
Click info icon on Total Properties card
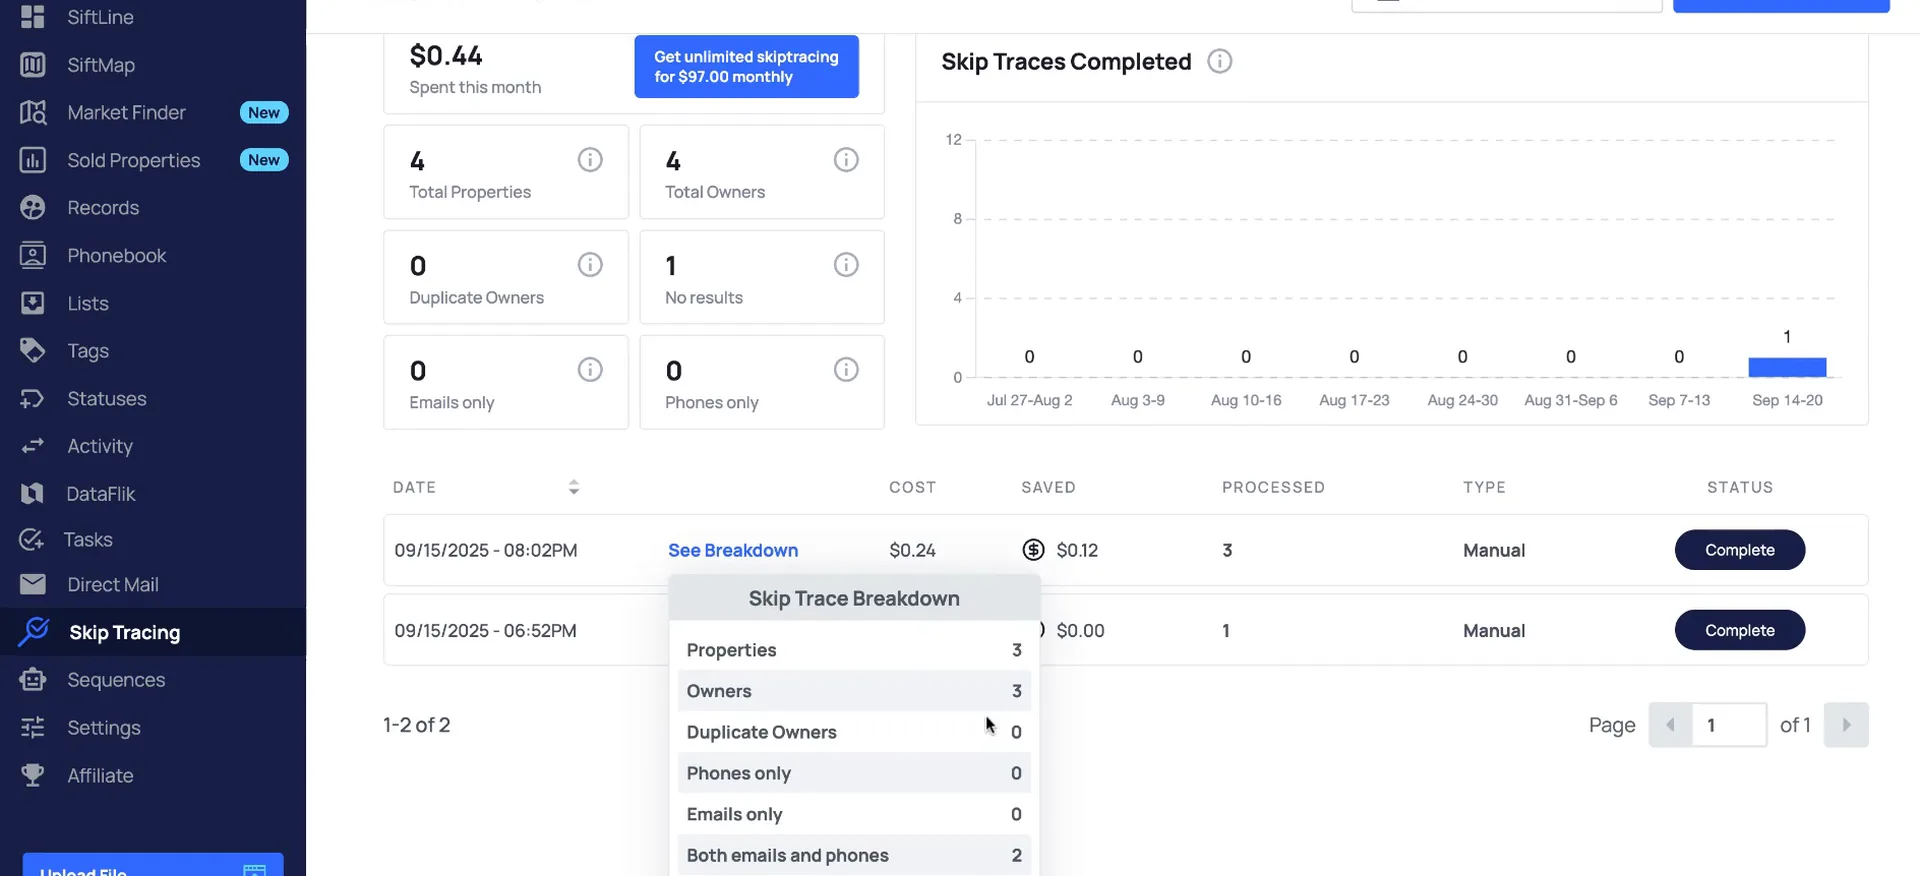tap(590, 160)
